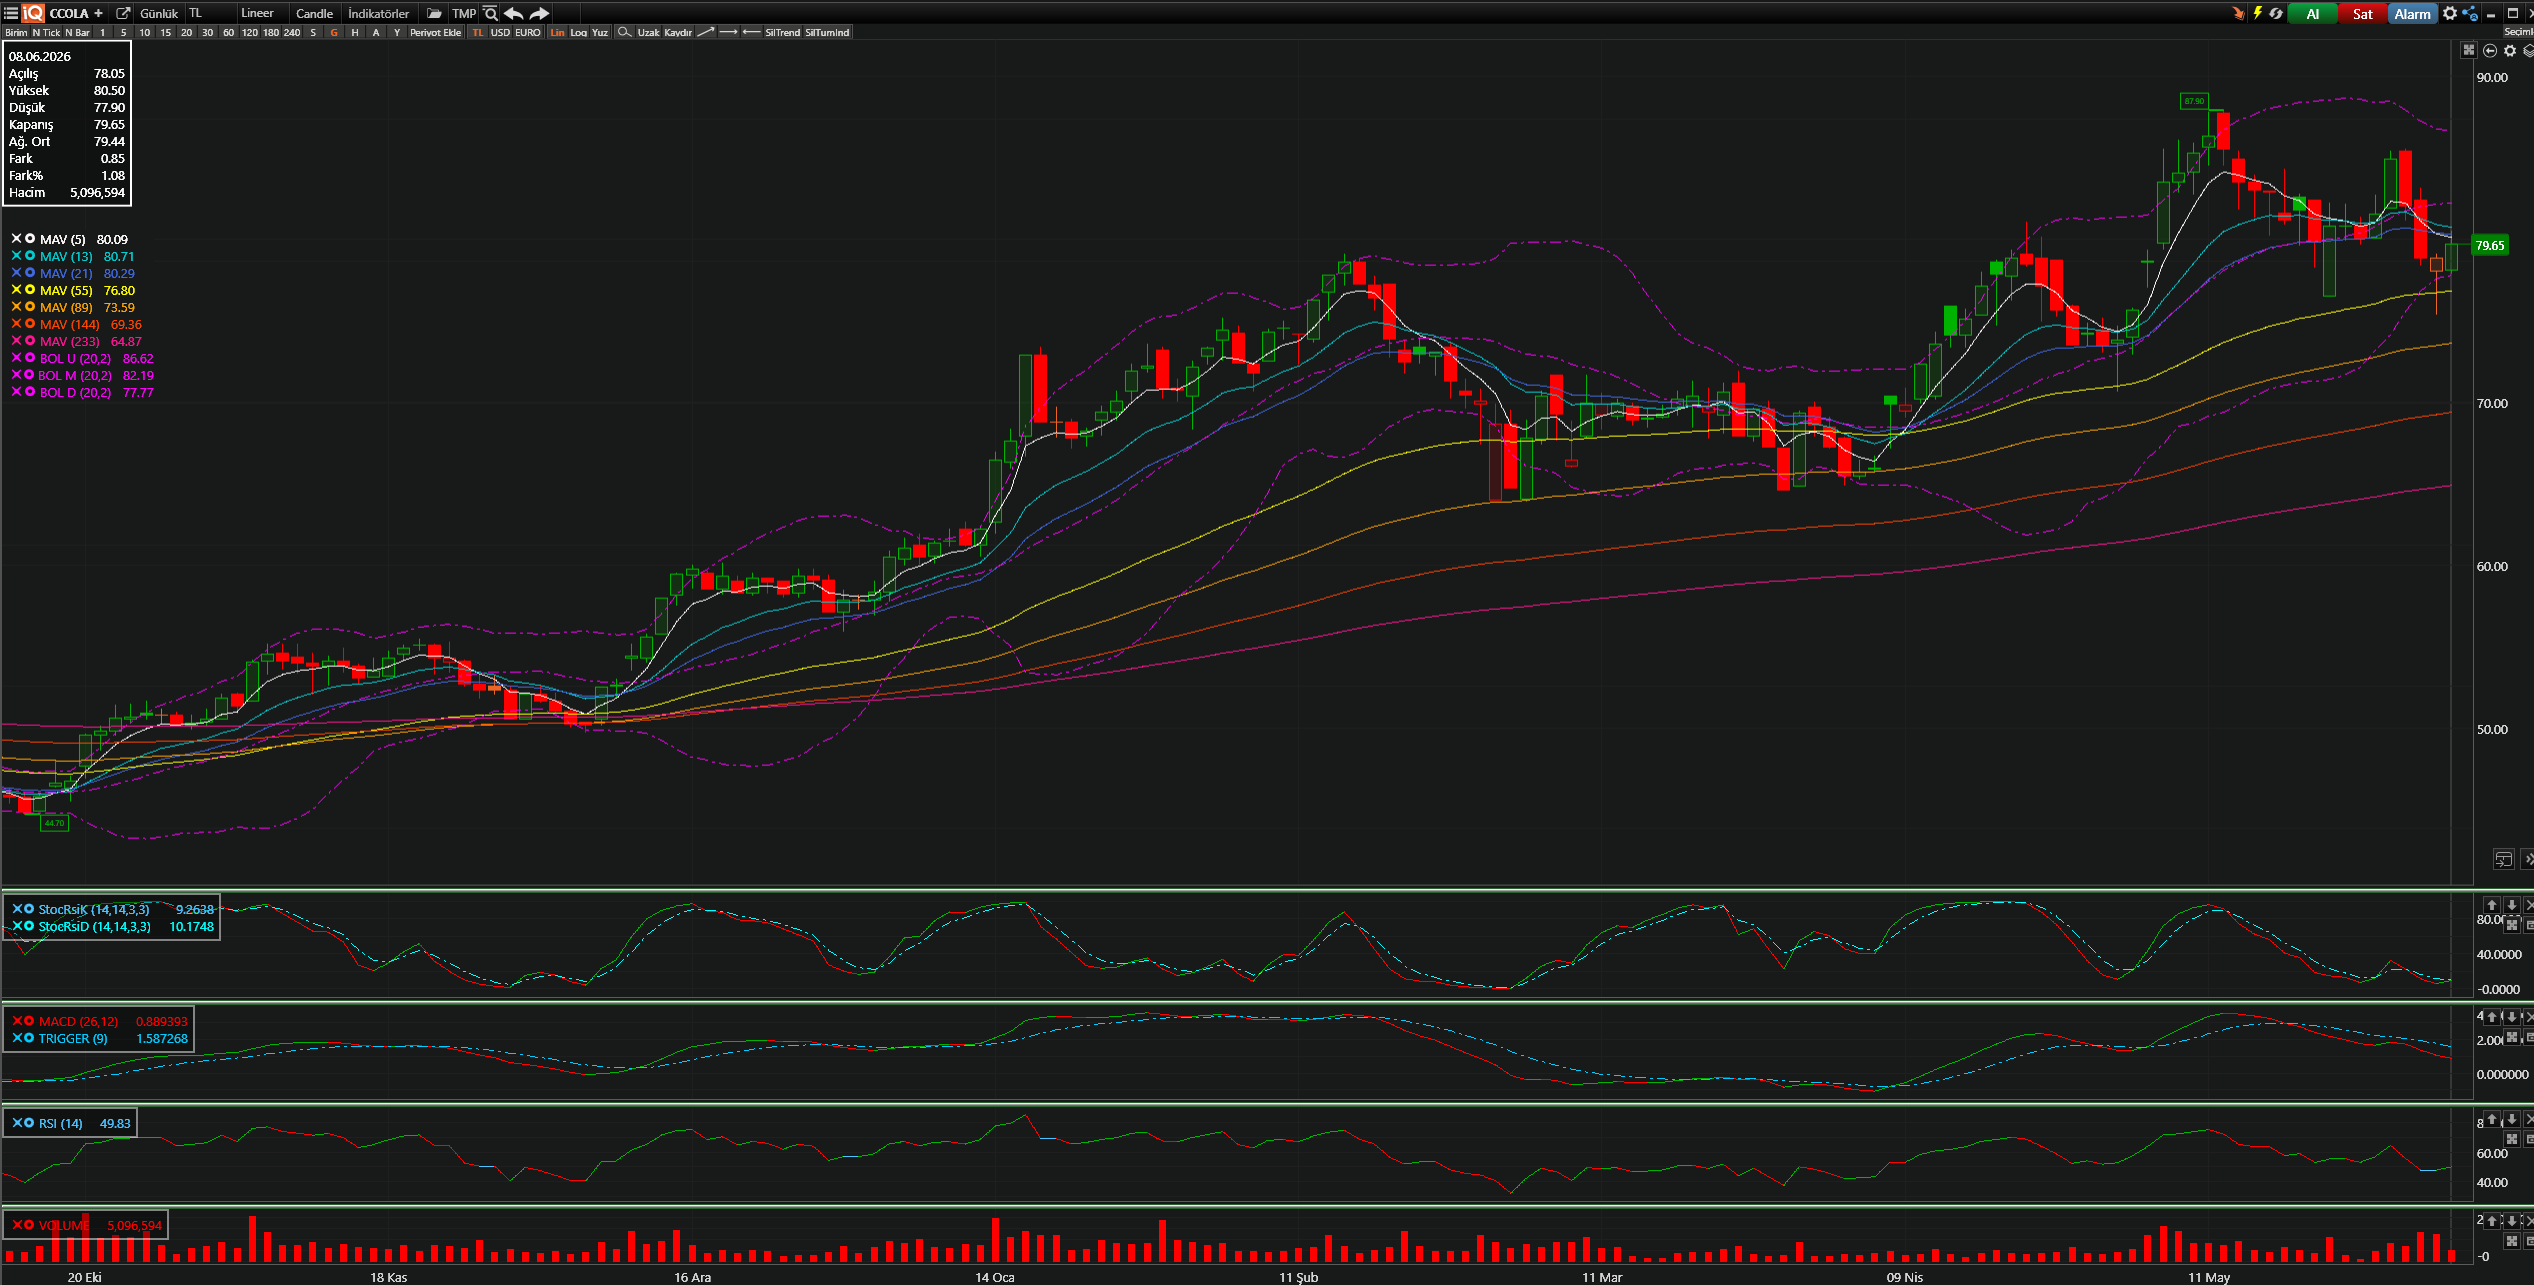Open the template folder icon
Viewport: 2534px width, 1285px height.
(434, 13)
